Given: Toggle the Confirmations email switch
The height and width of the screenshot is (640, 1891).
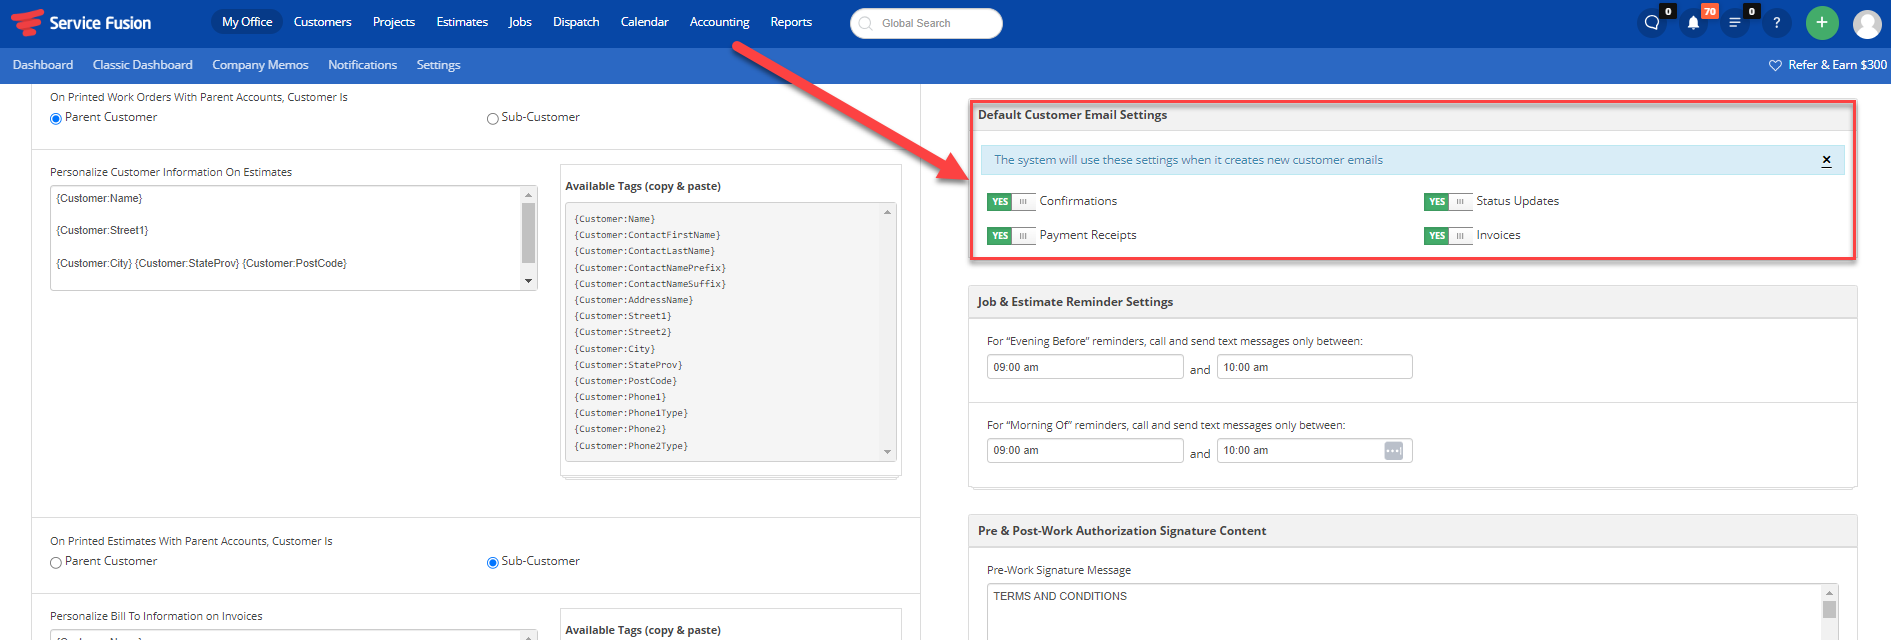Looking at the screenshot, I should pyautogui.click(x=1010, y=201).
